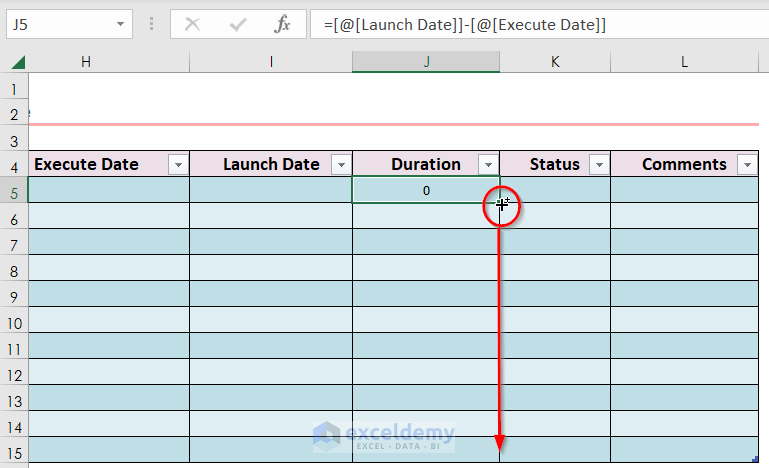Open the Duration filter dropdown
769x468 pixels.
pos(488,165)
